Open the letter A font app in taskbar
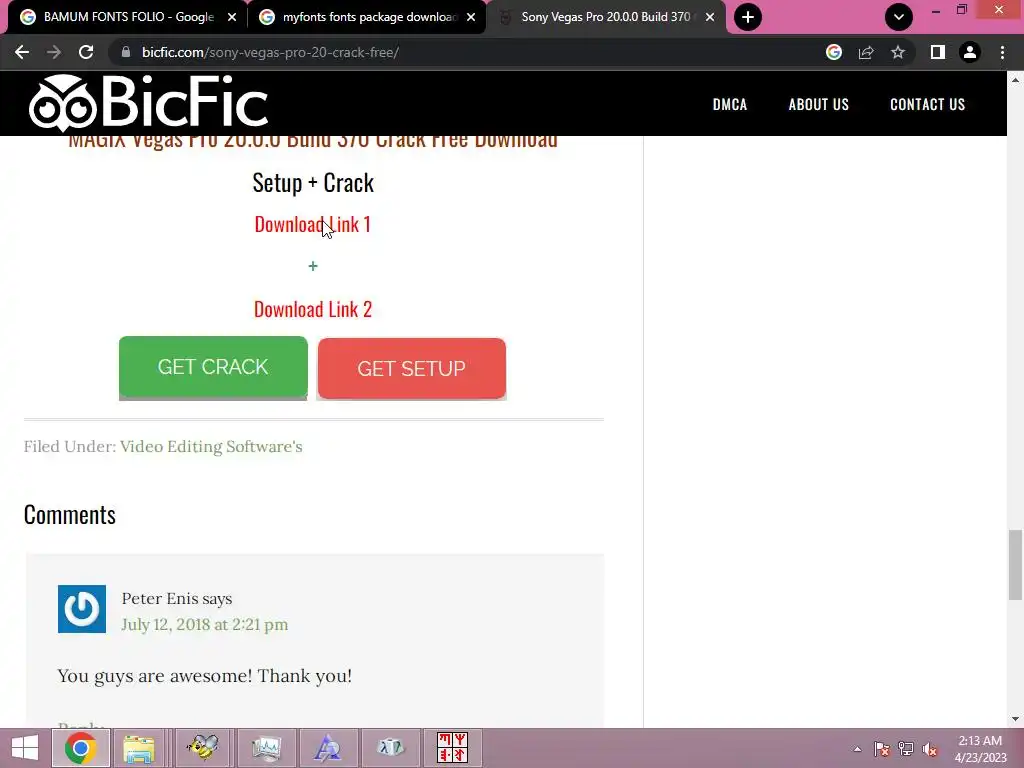This screenshot has height=768, width=1024. click(x=327, y=748)
